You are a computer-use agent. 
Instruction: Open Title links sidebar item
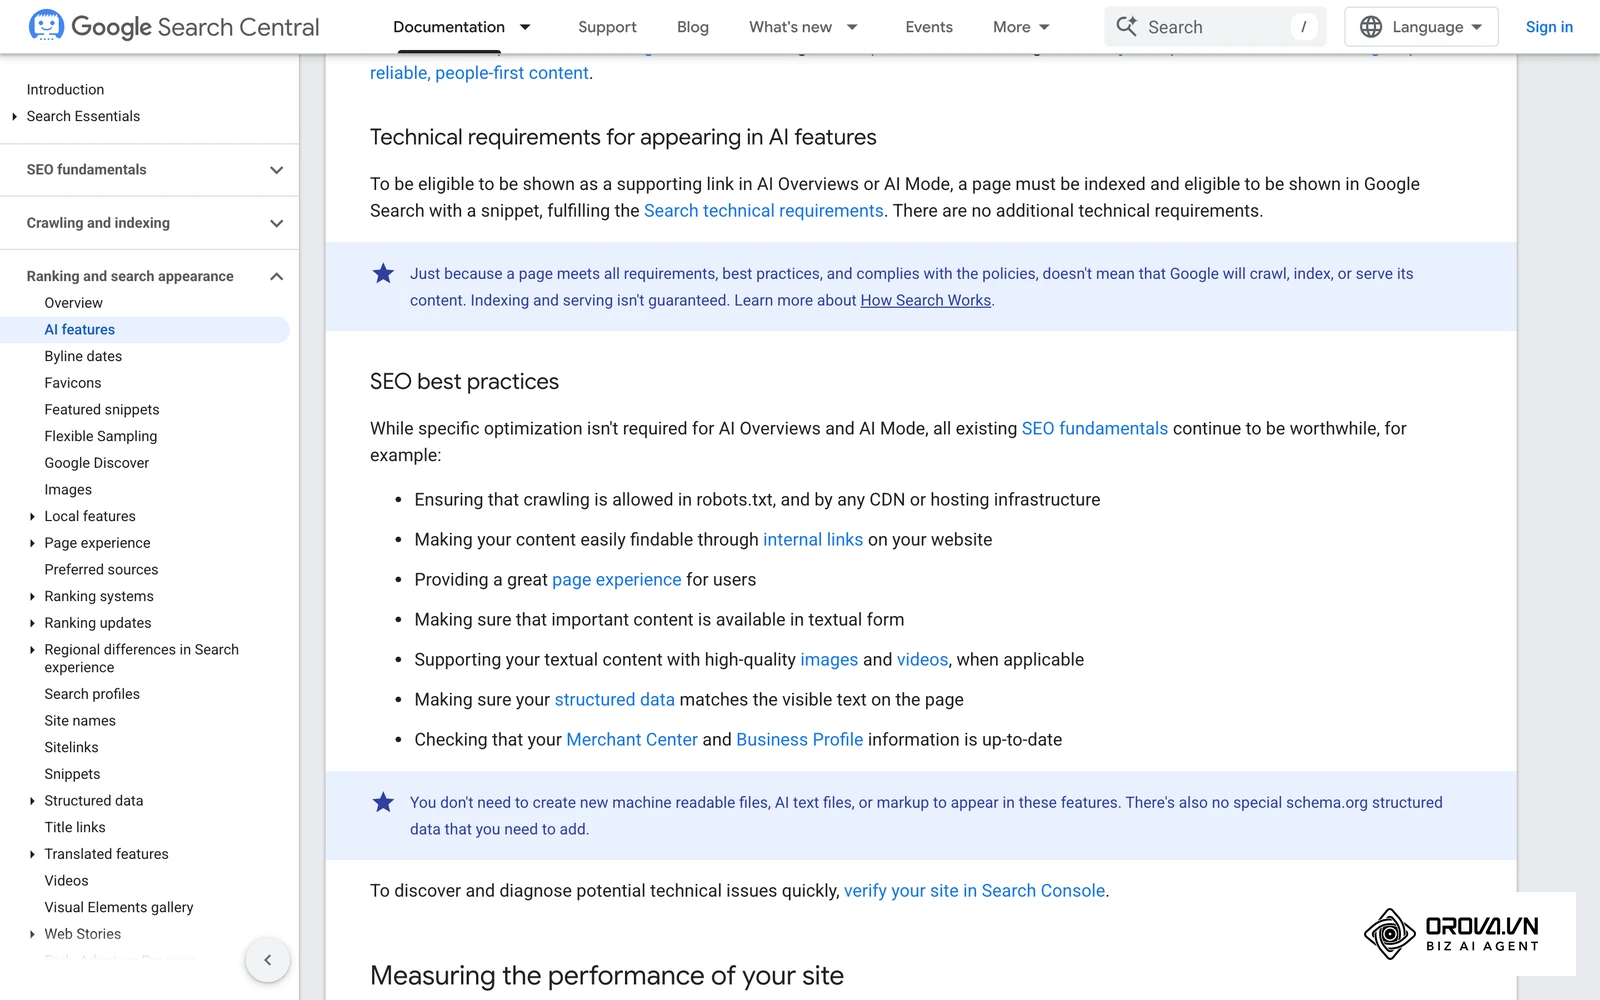point(75,828)
